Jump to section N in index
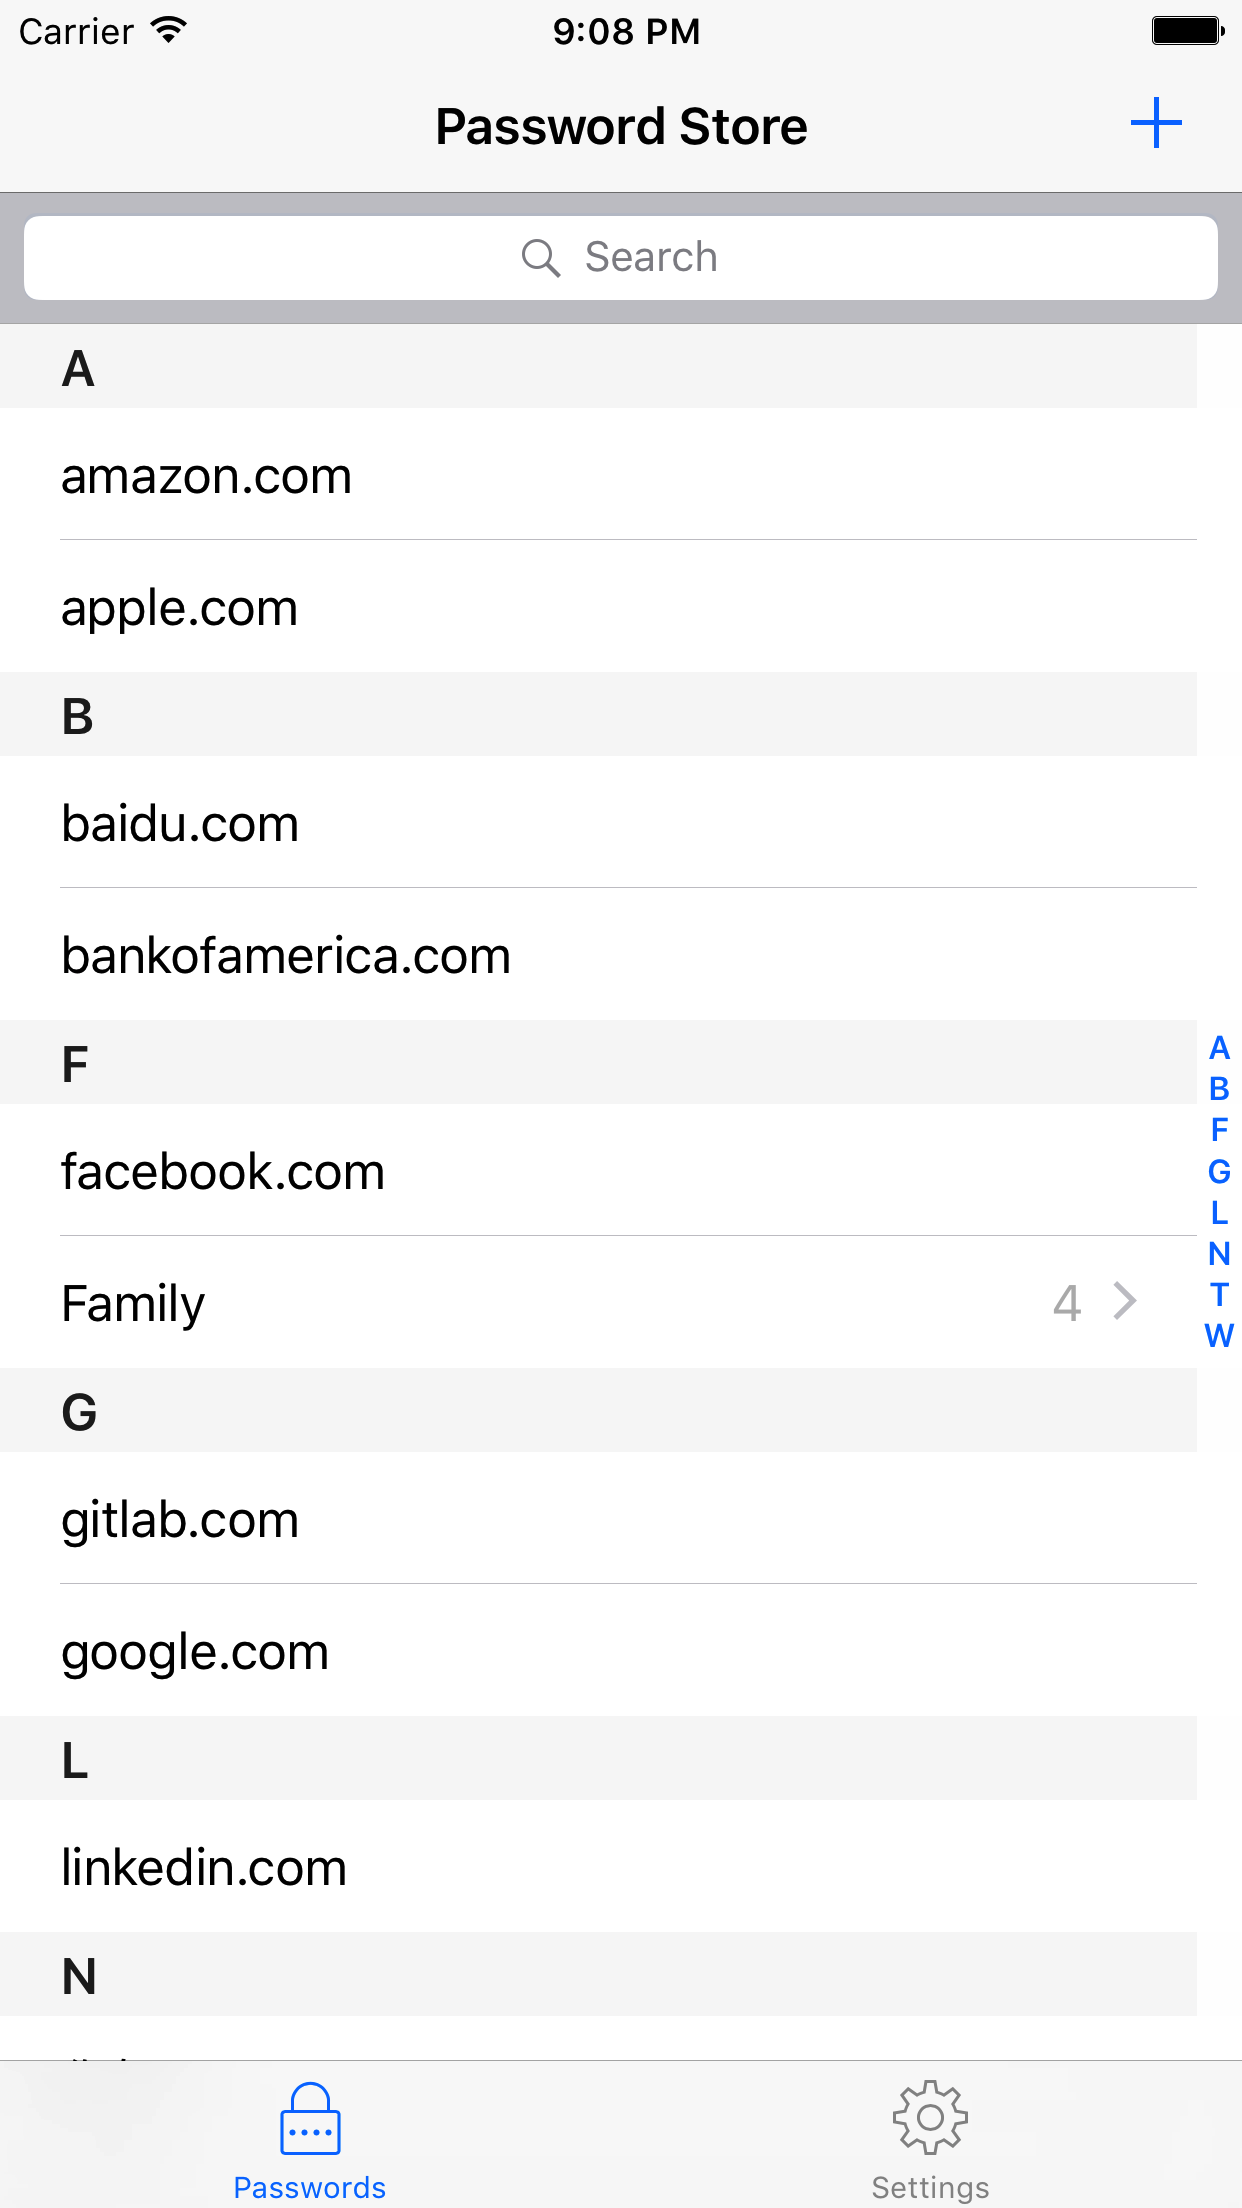The image size is (1242, 2208). tap(1219, 1254)
